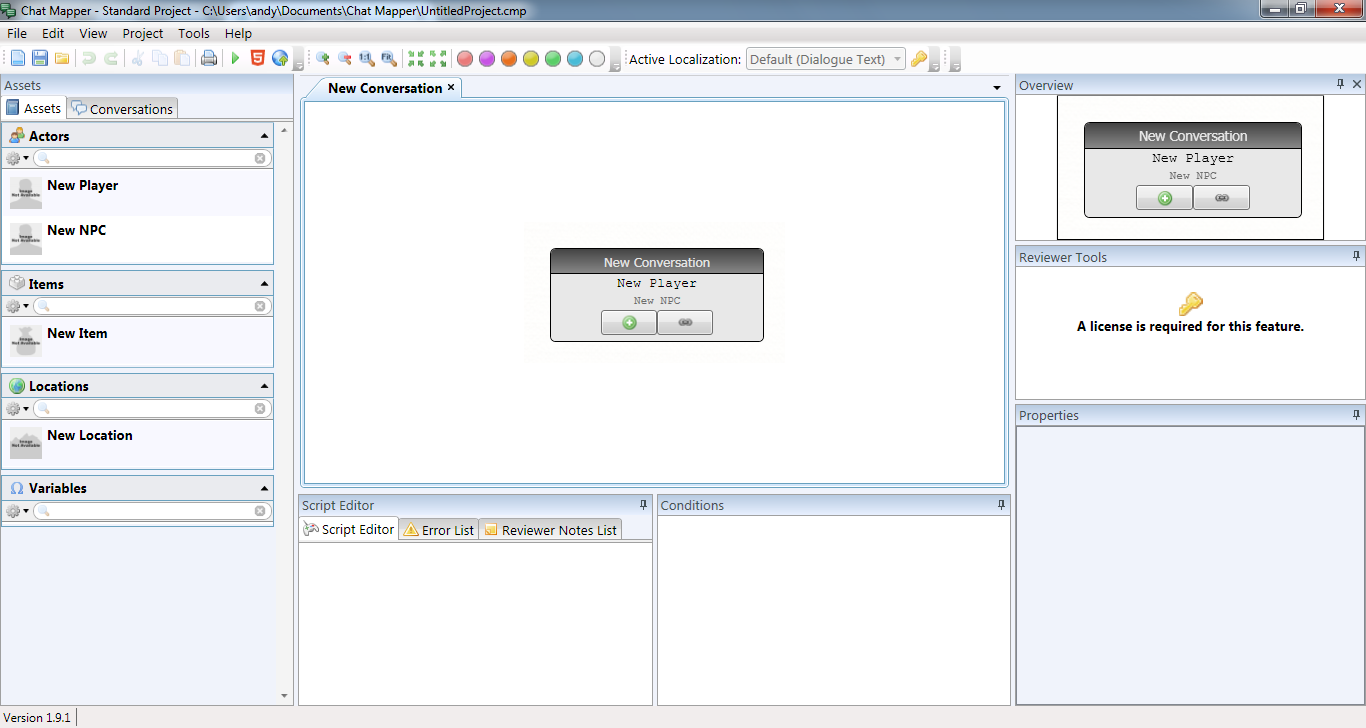Open the Active Localization dropdown
This screenshot has width=1366, height=728.
826,59
